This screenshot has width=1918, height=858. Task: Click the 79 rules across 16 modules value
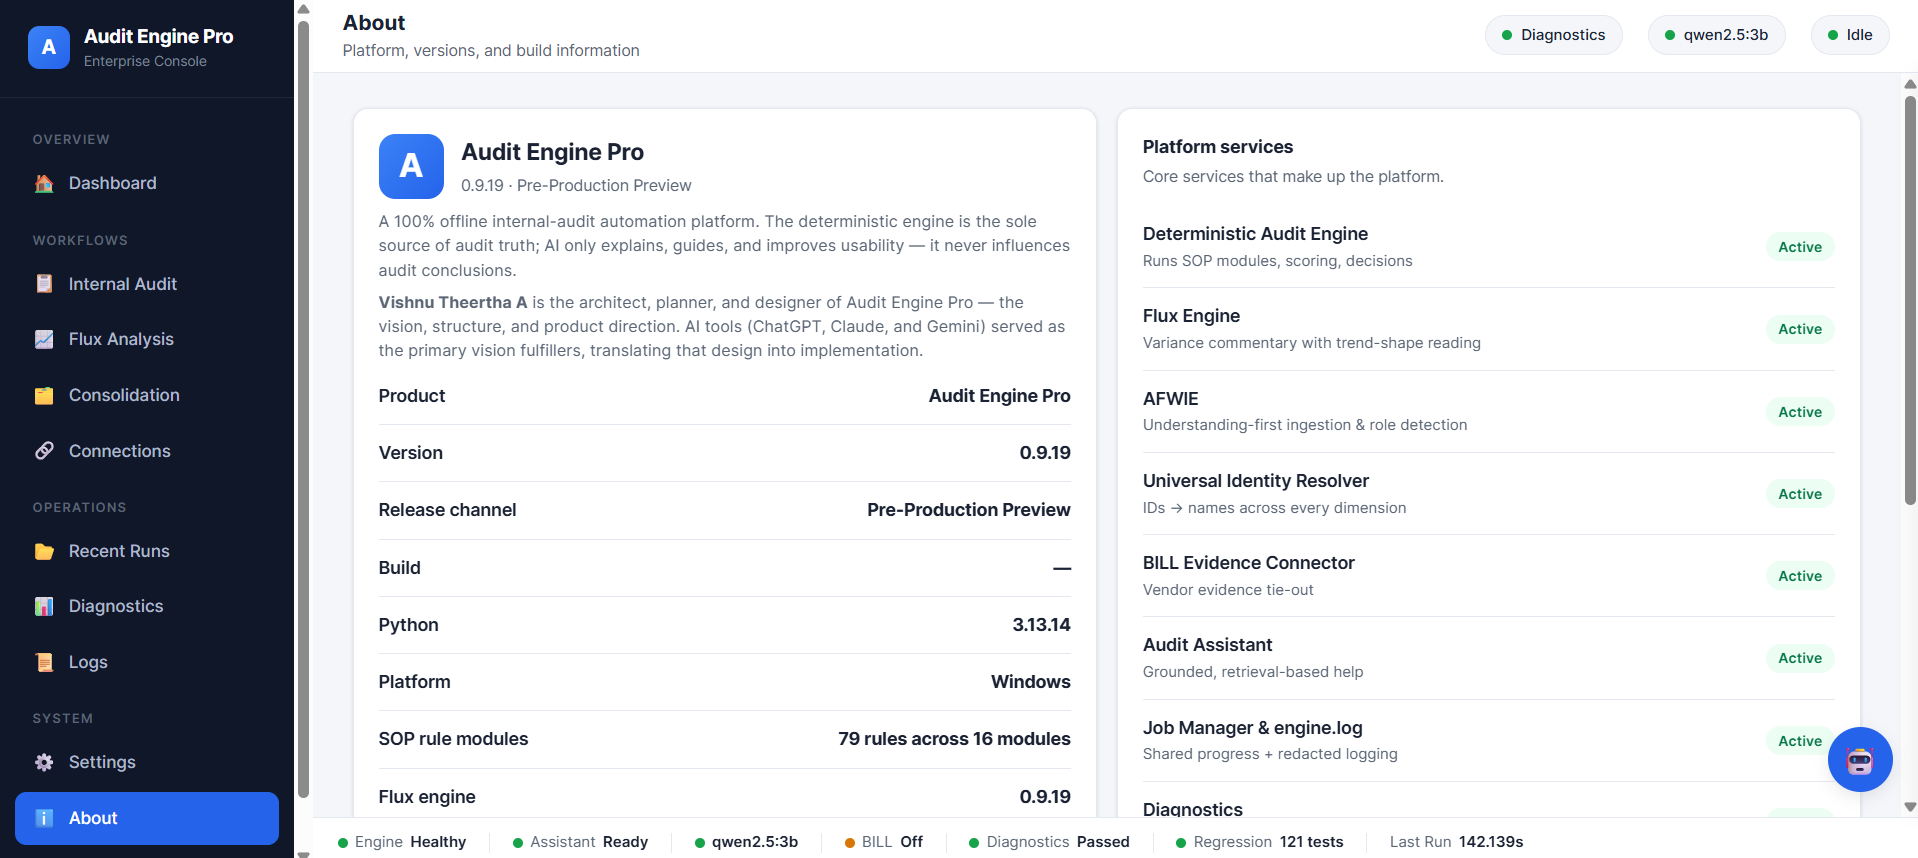coord(954,739)
